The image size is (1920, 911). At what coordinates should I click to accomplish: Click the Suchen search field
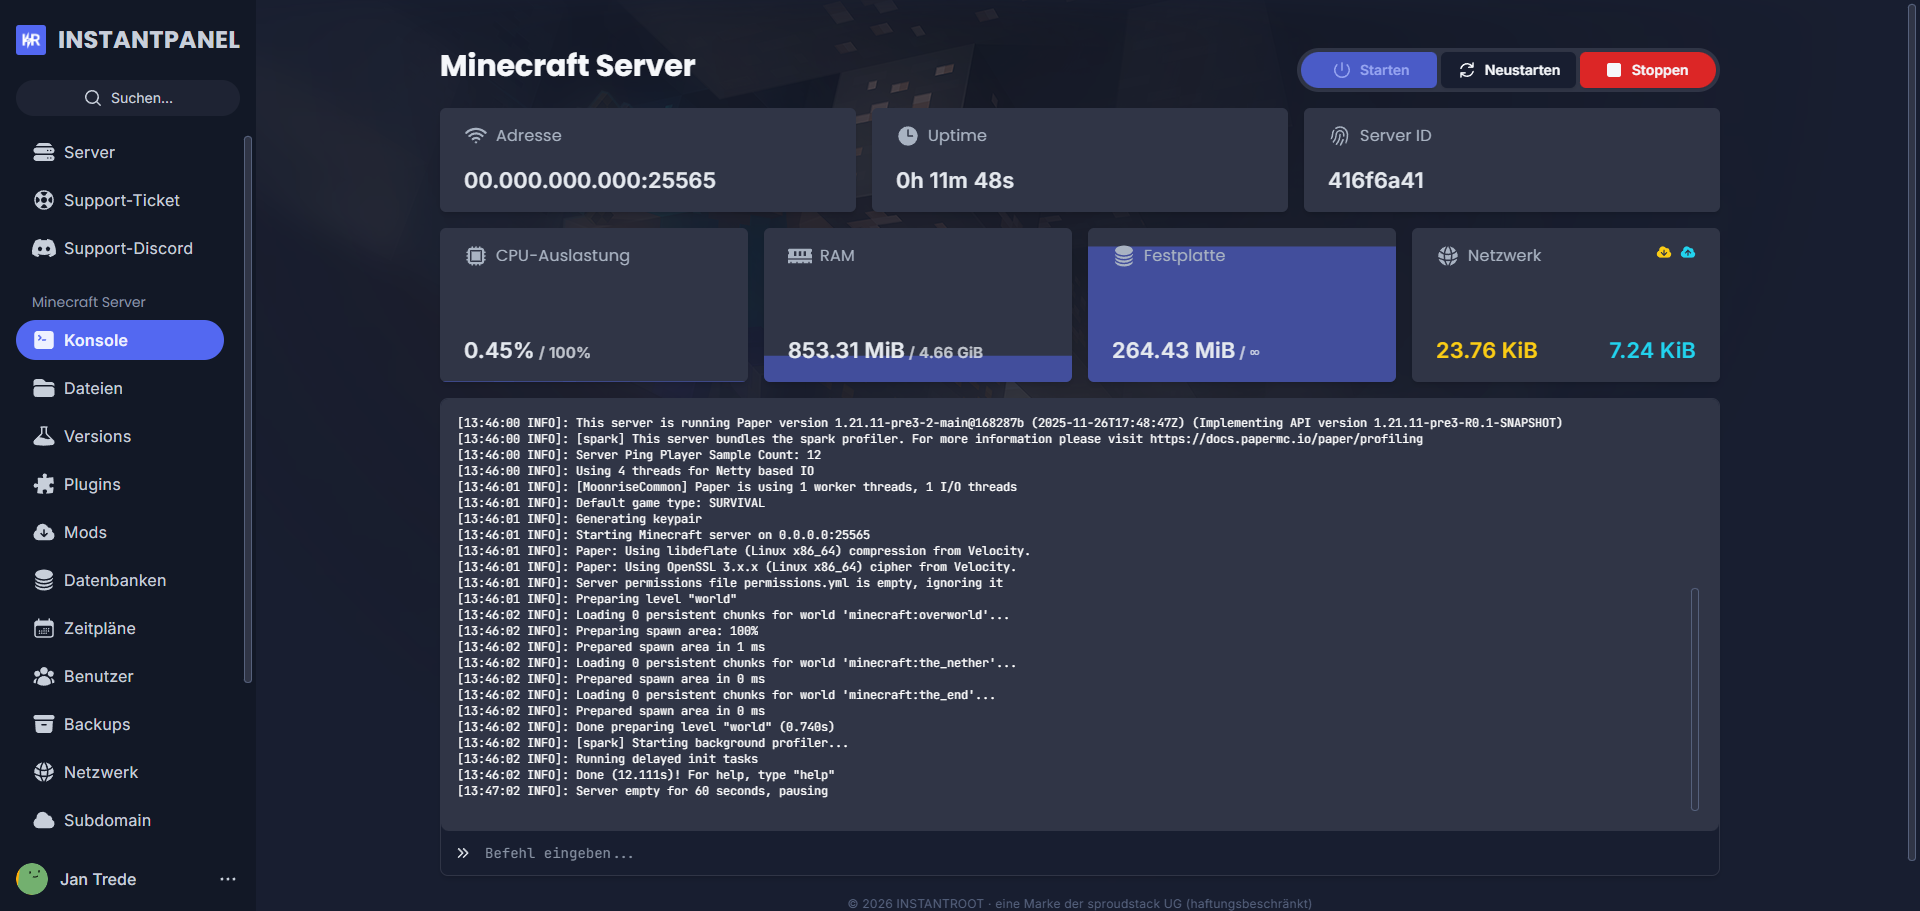coord(128,98)
